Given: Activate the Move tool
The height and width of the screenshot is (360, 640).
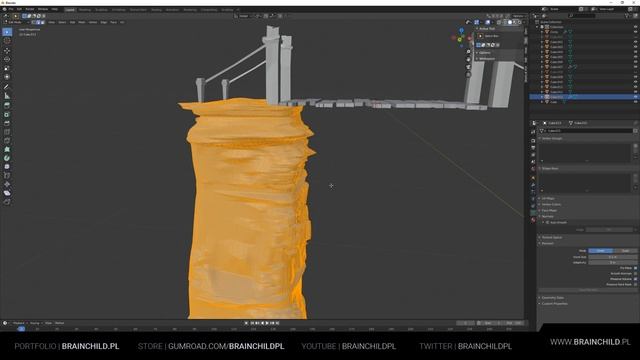Looking at the screenshot, I should [7, 51].
